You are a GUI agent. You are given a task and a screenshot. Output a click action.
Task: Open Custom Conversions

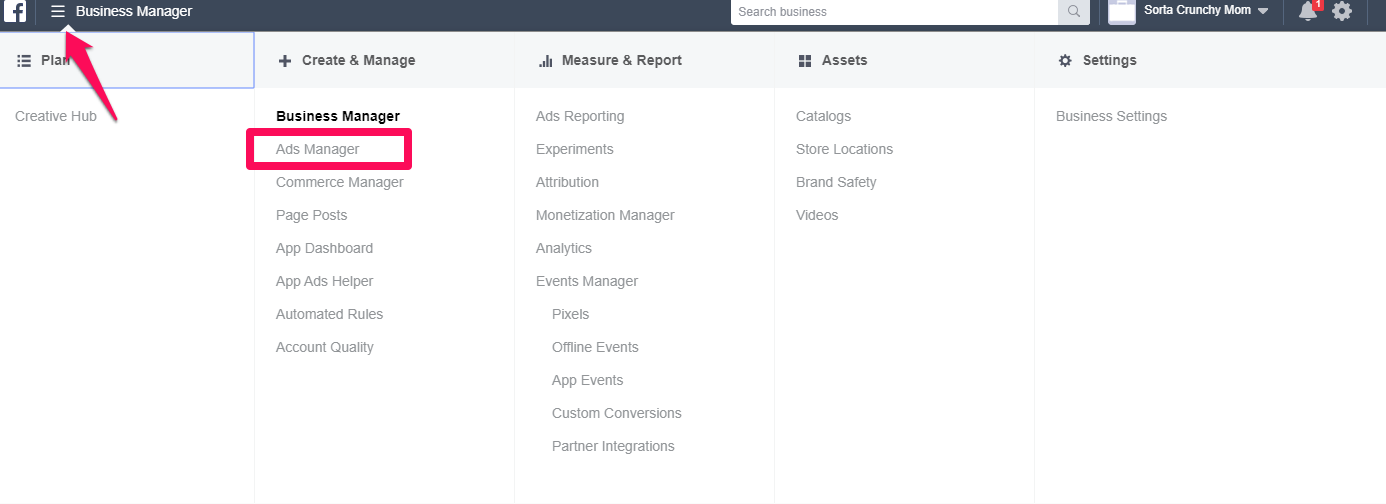(x=617, y=413)
